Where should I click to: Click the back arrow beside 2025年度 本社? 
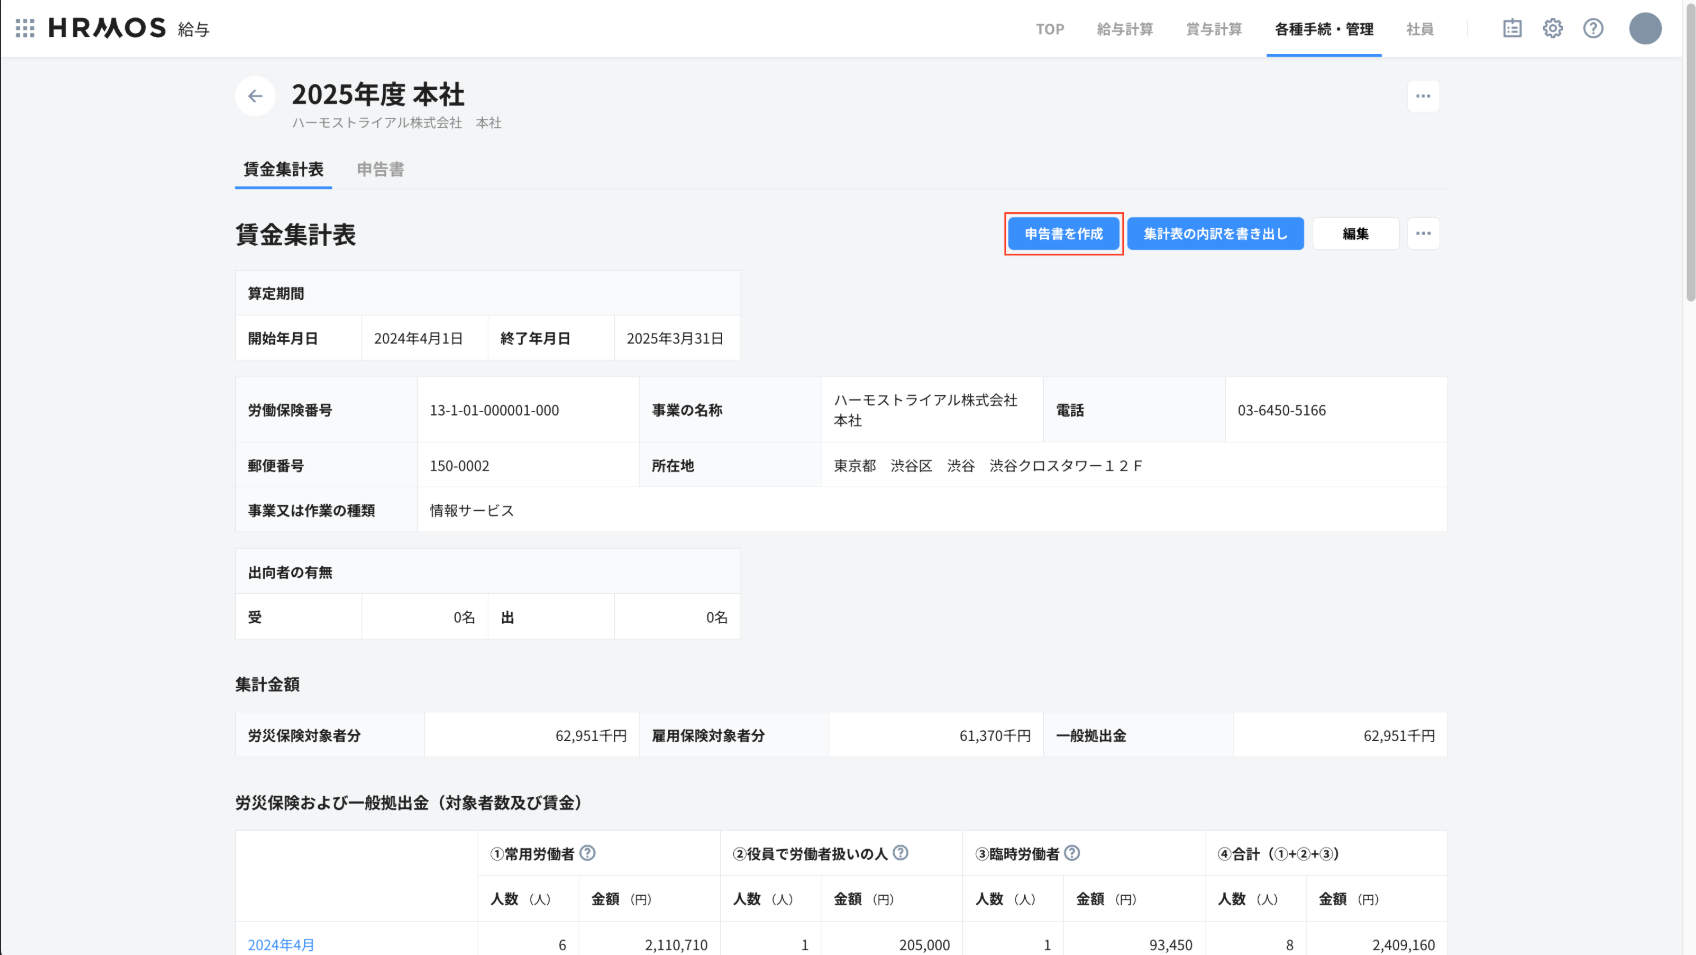point(255,96)
